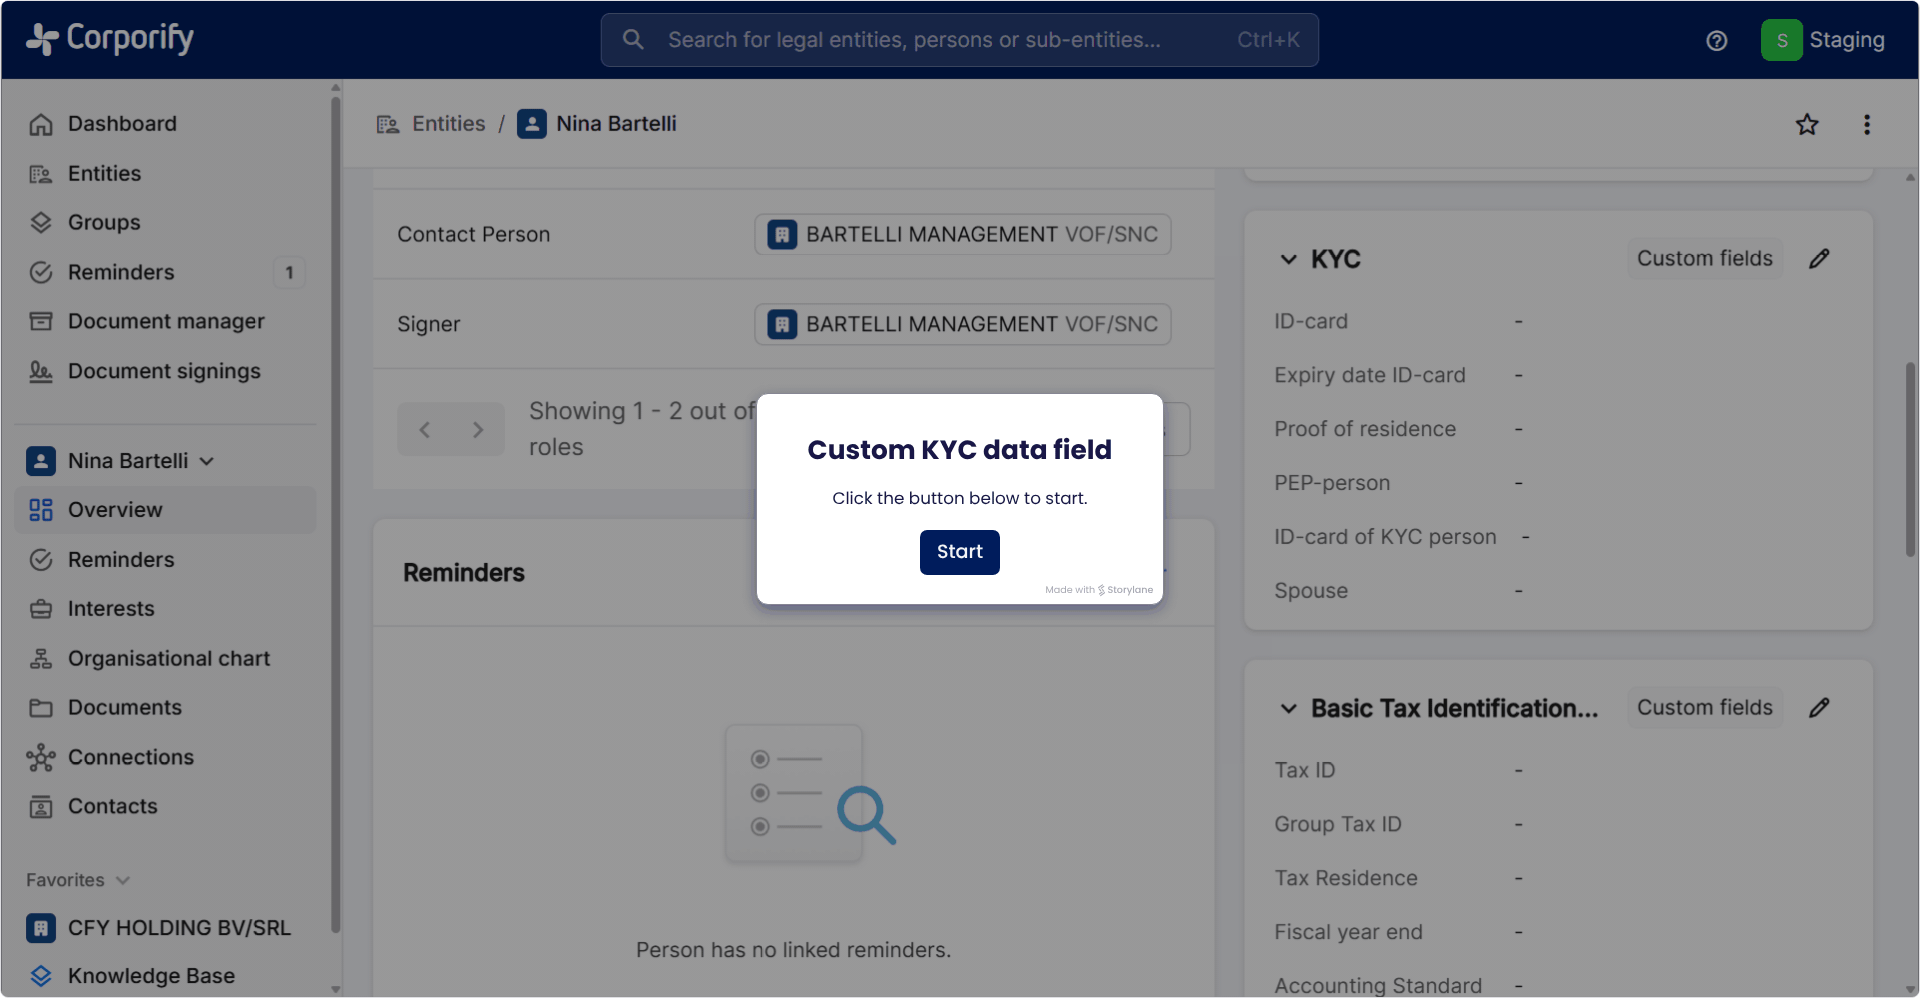Expand the Nina Bartelli sidebar dropdown
This screenshot has height=998, width=1920.
(x=207, y=461)
